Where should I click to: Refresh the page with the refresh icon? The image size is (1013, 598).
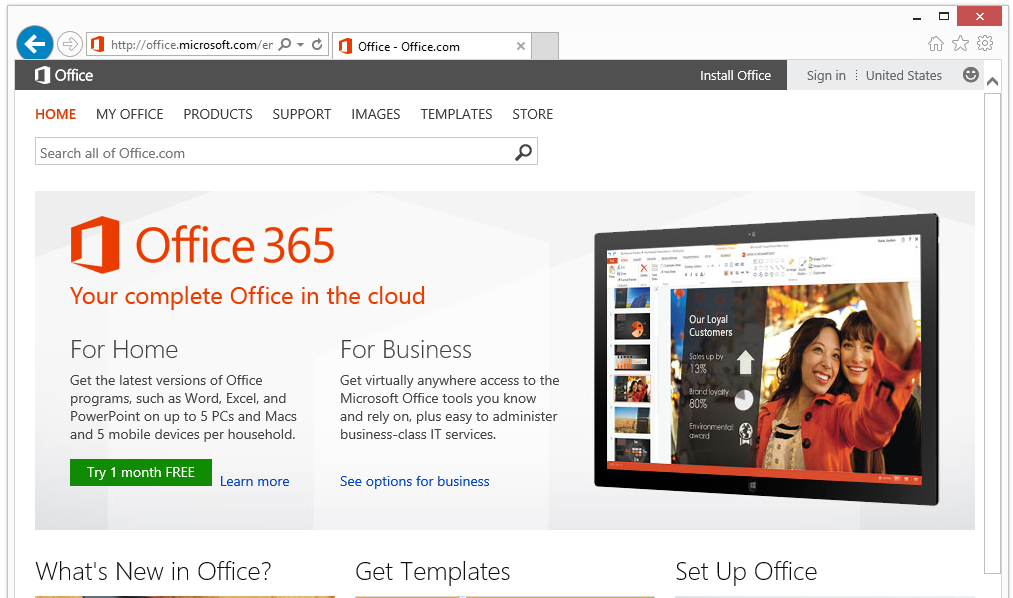[x=316, y=45]
